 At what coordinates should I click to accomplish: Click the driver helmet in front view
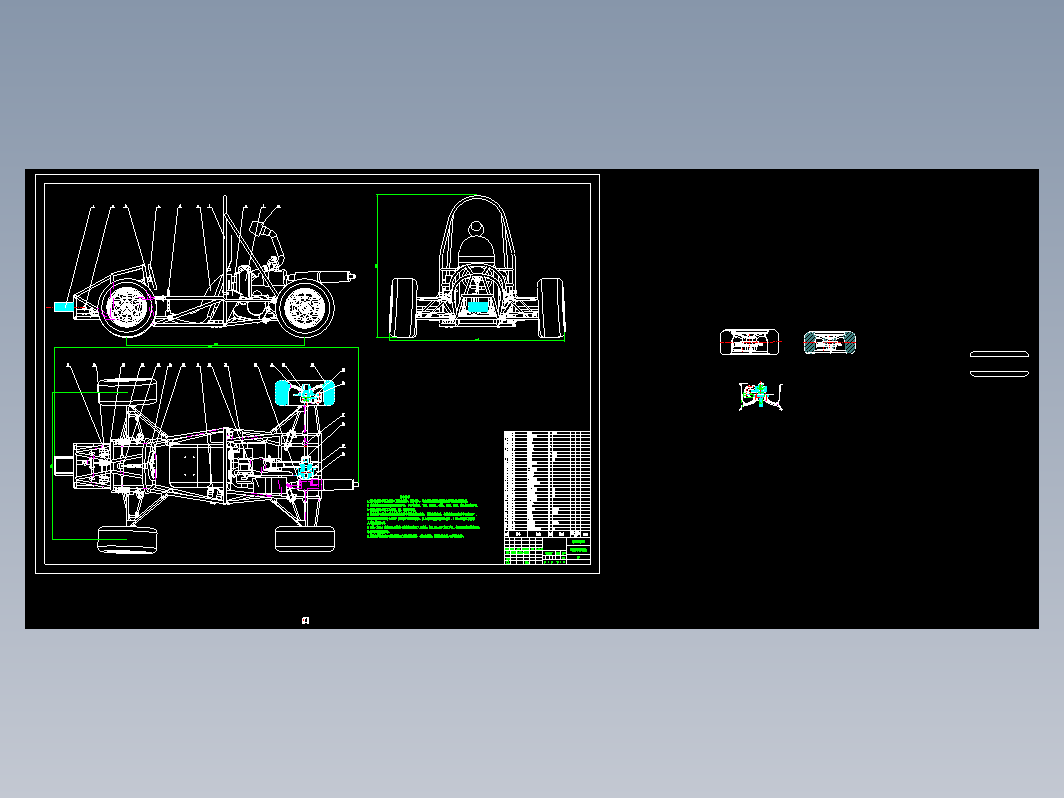coord(476,227)
